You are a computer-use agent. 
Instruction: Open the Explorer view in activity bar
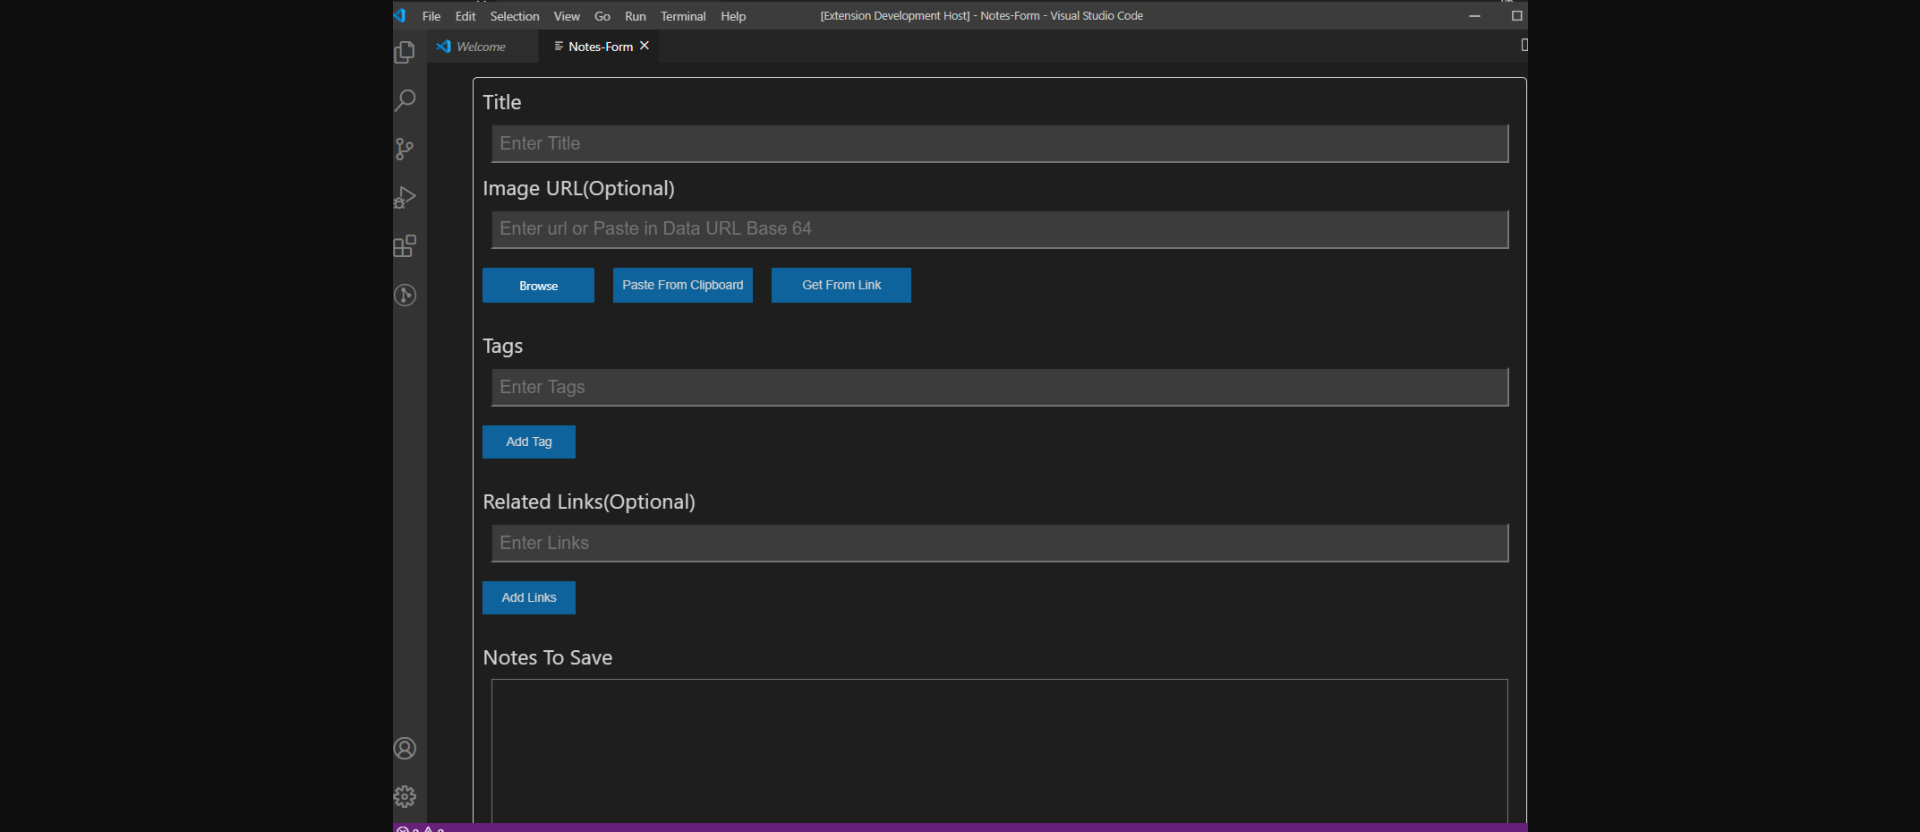click(x=405, y=52)
